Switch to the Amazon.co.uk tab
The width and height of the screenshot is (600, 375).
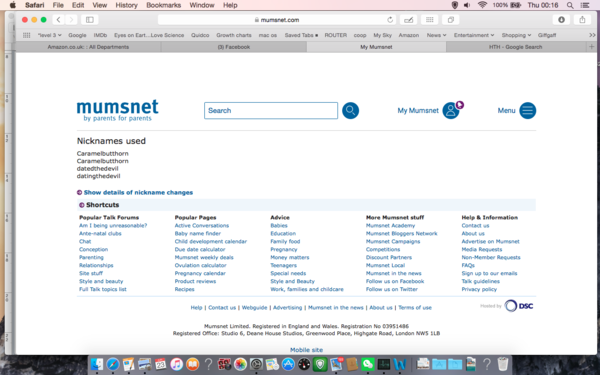pyautogui.click(x=88, y=47)
